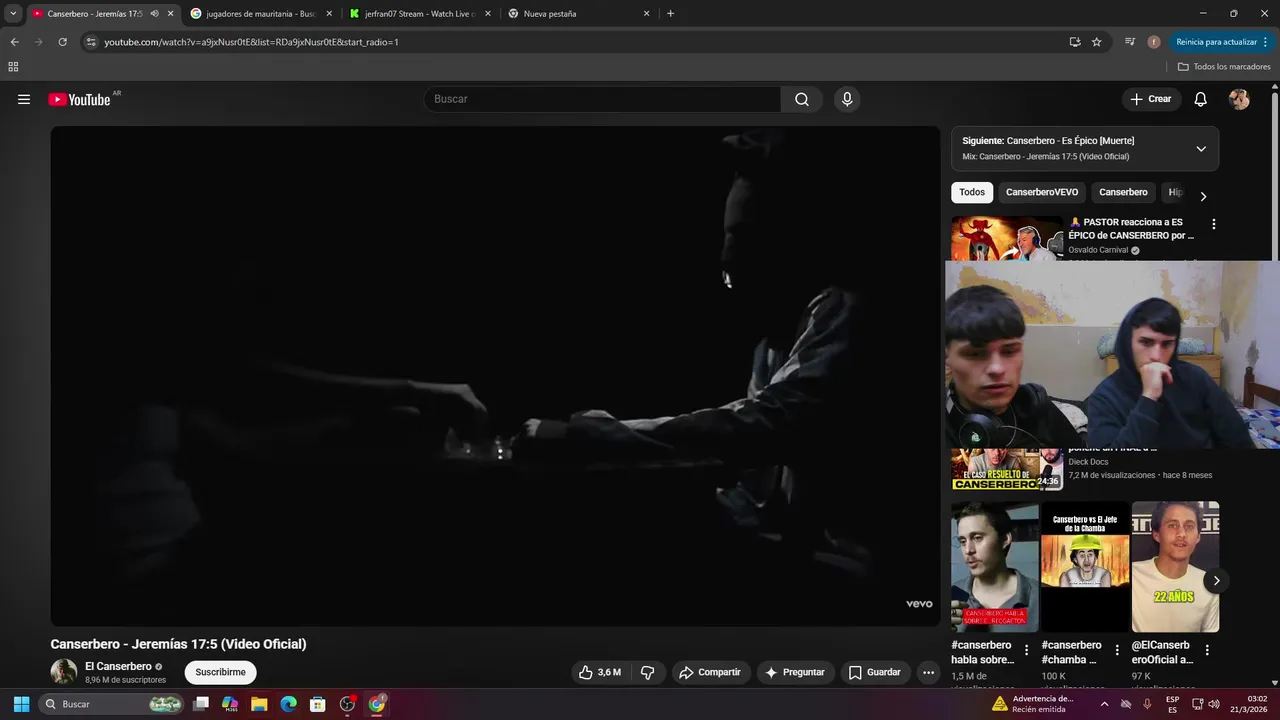Screen dimensions: 1280x720
Task: Click the Crear button
Action: pos(1151,99)
